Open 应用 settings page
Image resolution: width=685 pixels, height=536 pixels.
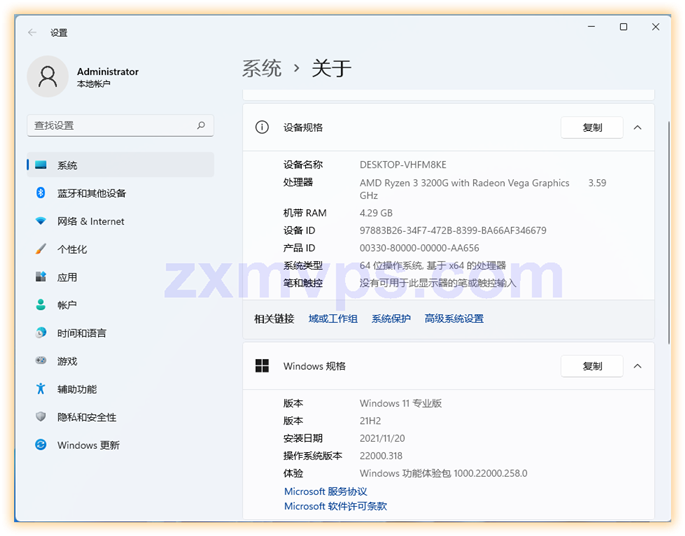121,277
